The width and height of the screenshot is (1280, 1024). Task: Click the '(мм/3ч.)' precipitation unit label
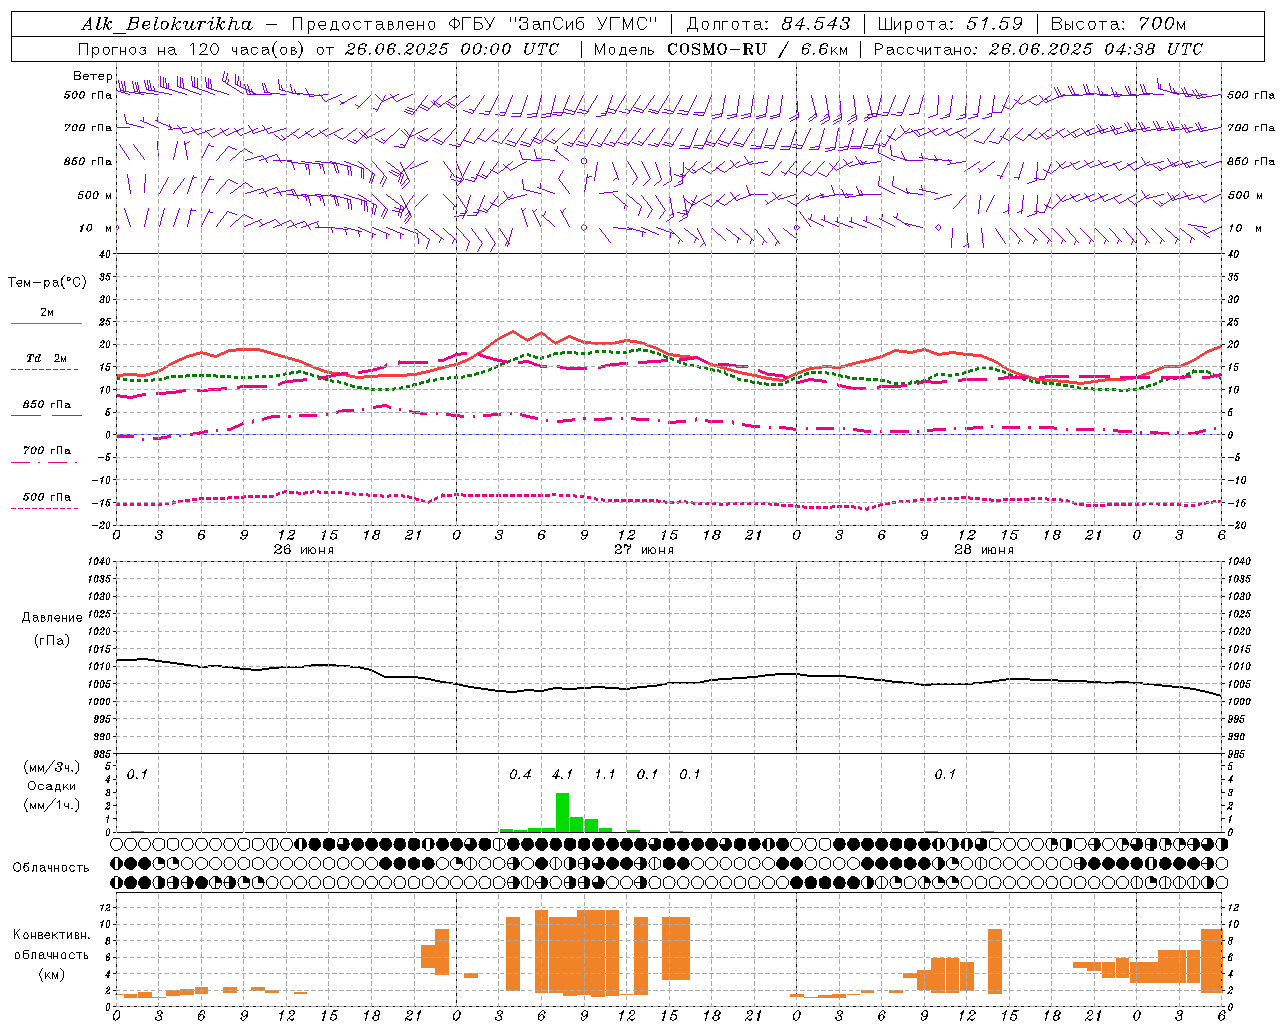(51, 767)
